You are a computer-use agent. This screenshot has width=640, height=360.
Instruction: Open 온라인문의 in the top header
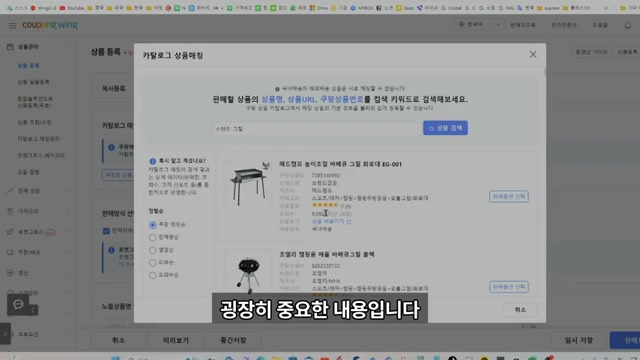(x=564, y=25)
